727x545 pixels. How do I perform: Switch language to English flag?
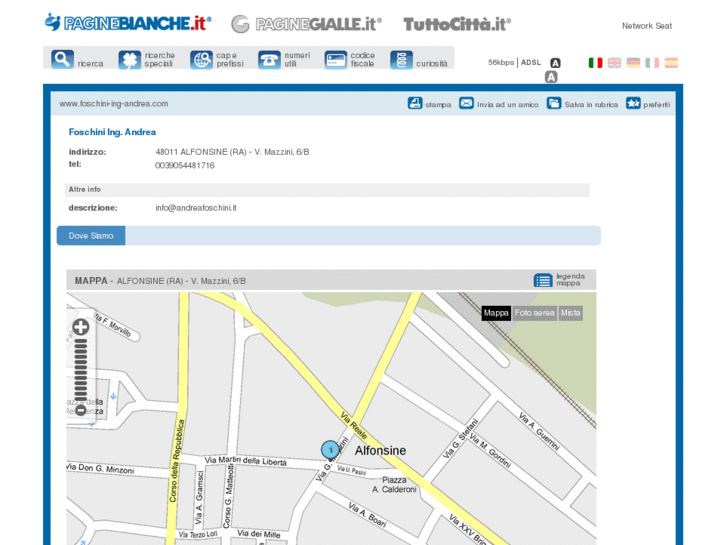tap(614, 63)
